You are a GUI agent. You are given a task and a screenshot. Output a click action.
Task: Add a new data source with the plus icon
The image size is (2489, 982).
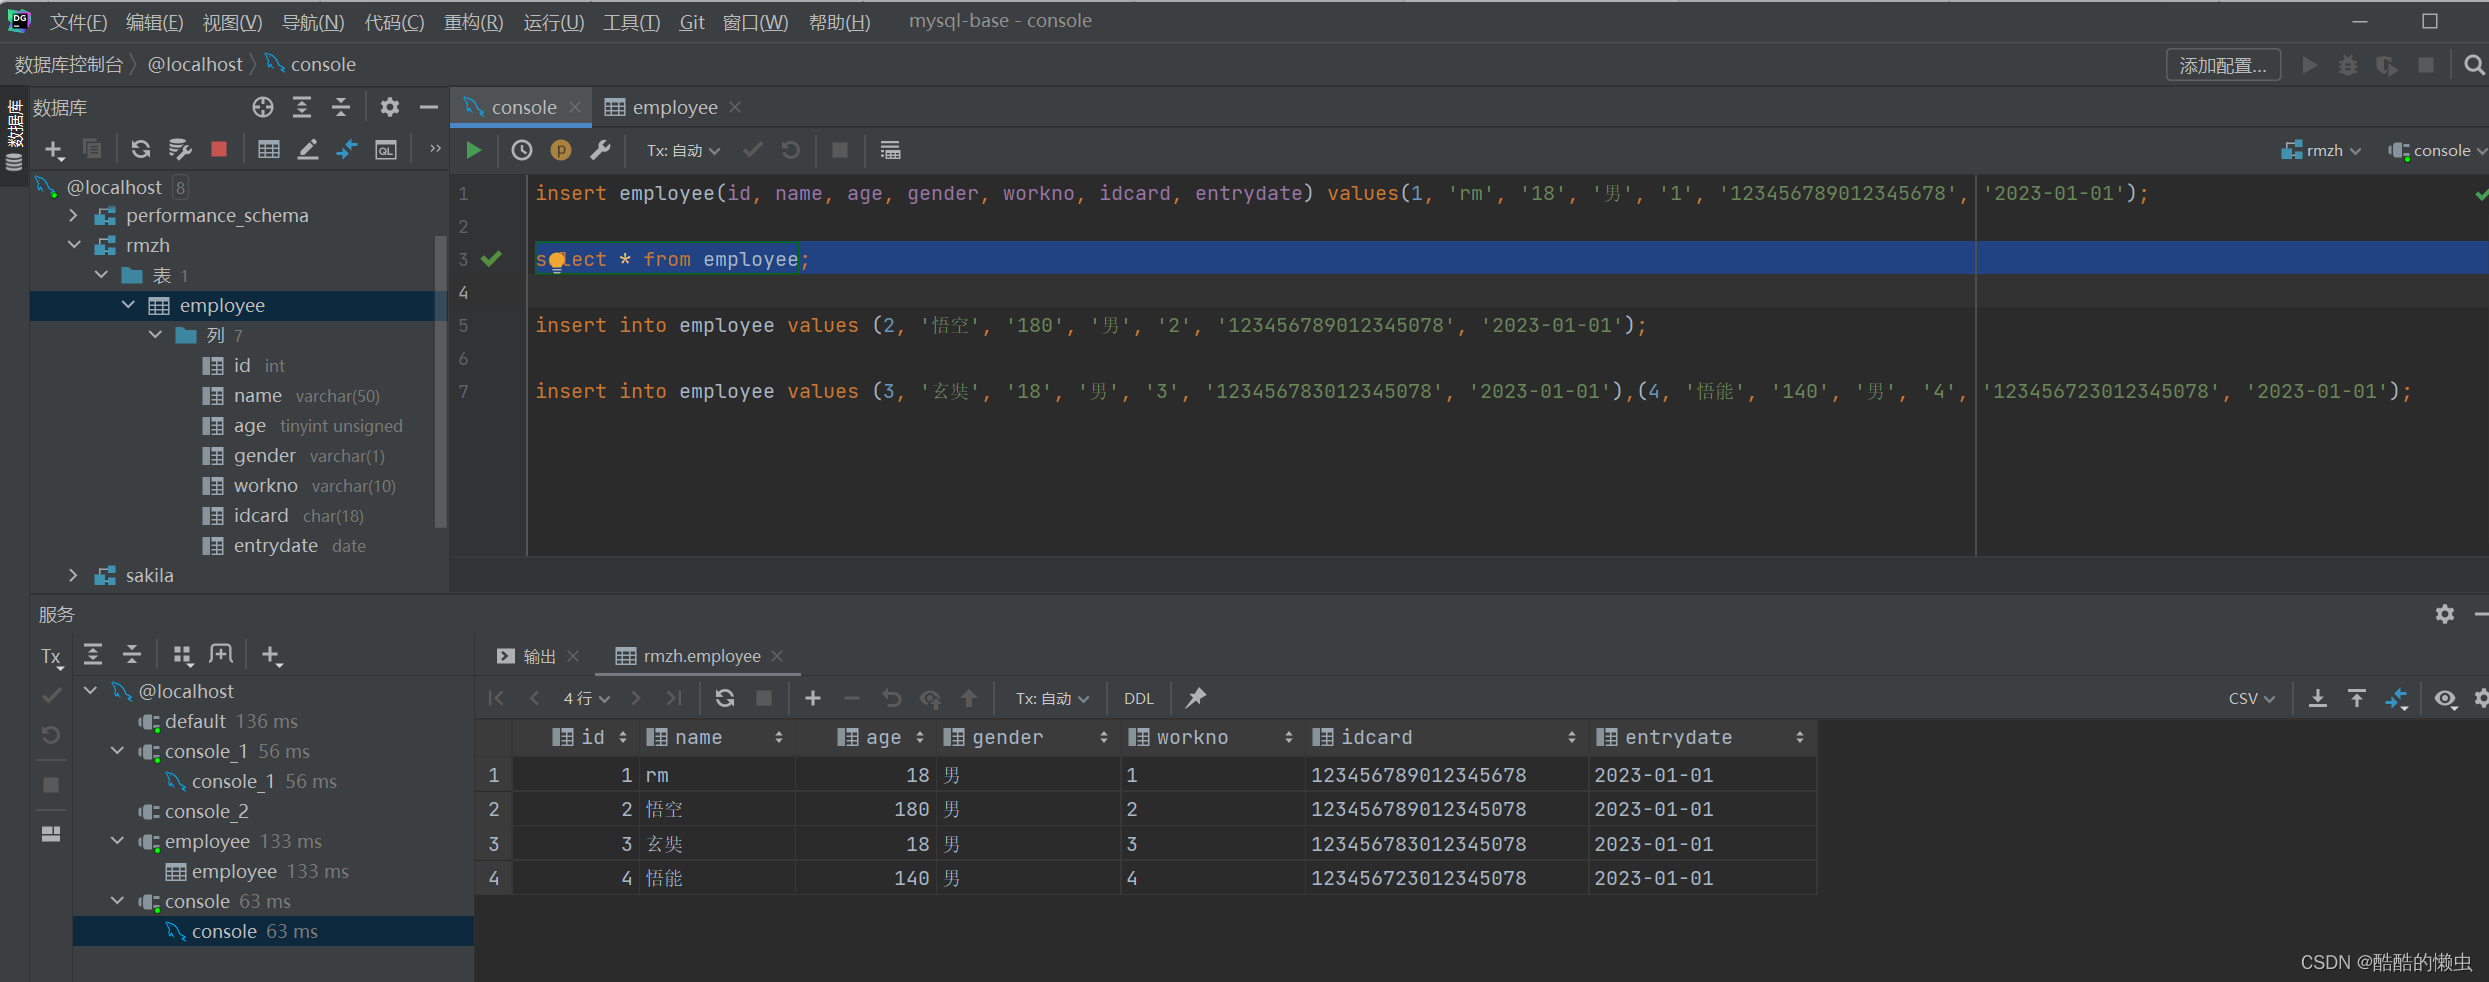[54, 150]
